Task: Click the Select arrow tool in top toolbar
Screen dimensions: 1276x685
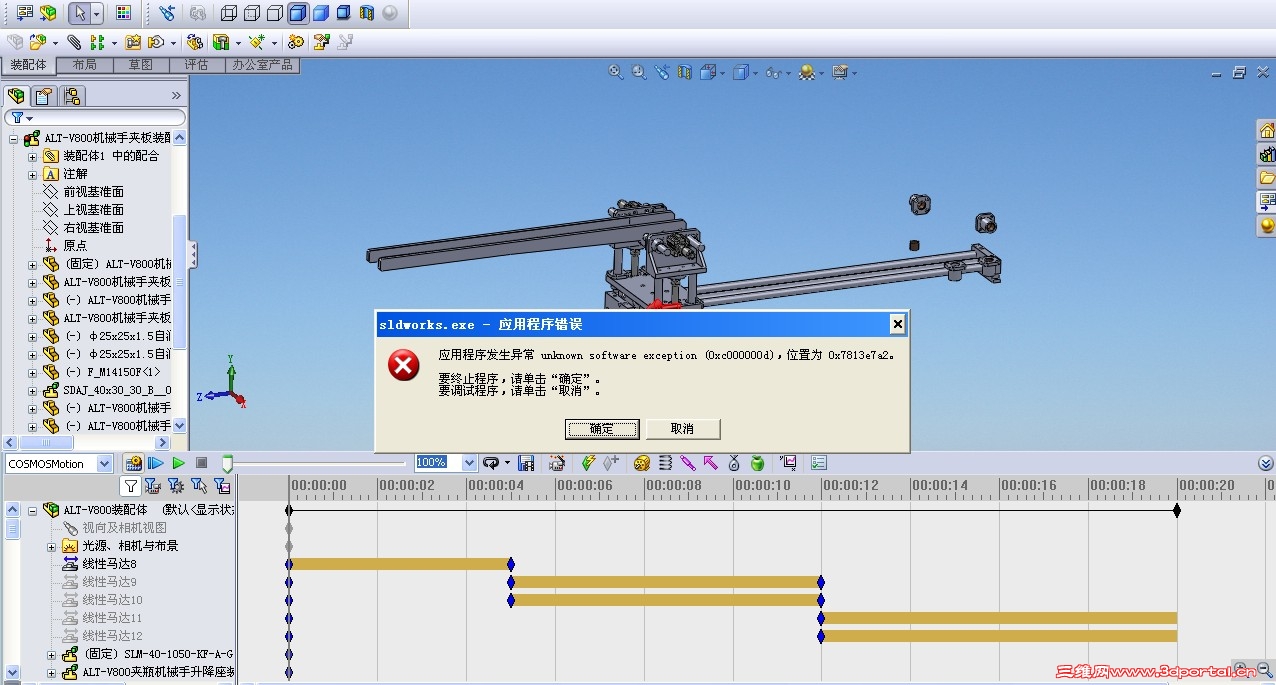Action: click(79, 13)
